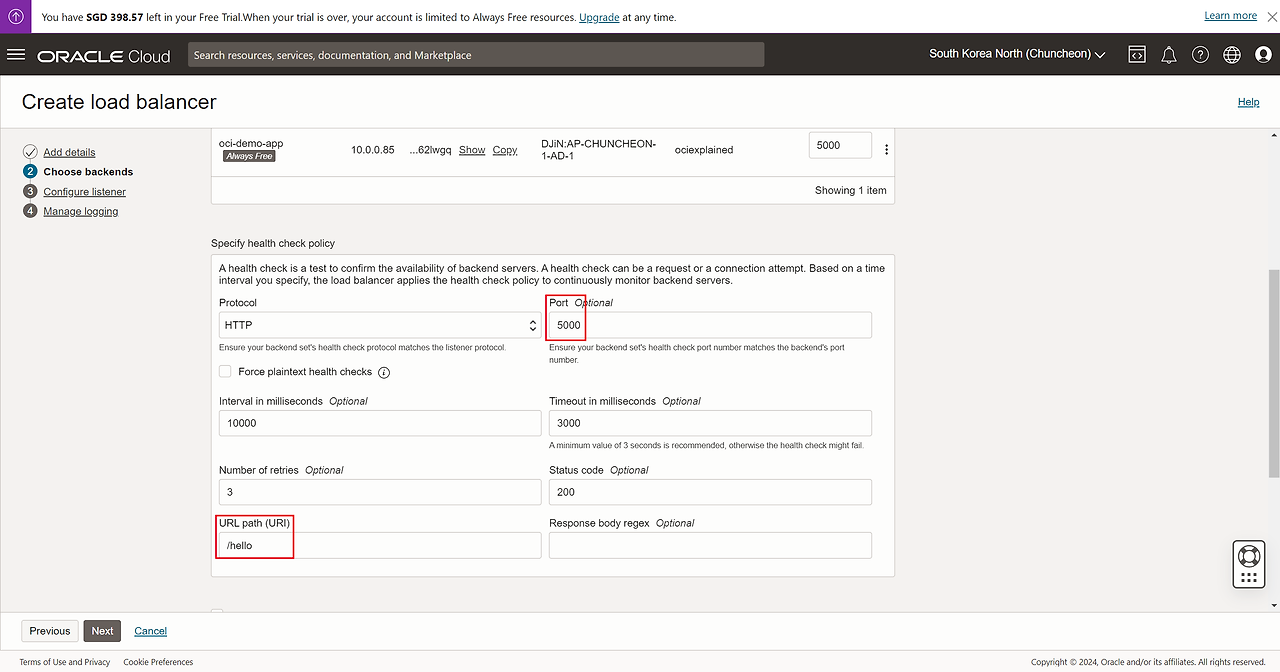This screenshot has height=672, width=1280.
Task: Open the language globe icon
Action: click(x=1231, y=55)
